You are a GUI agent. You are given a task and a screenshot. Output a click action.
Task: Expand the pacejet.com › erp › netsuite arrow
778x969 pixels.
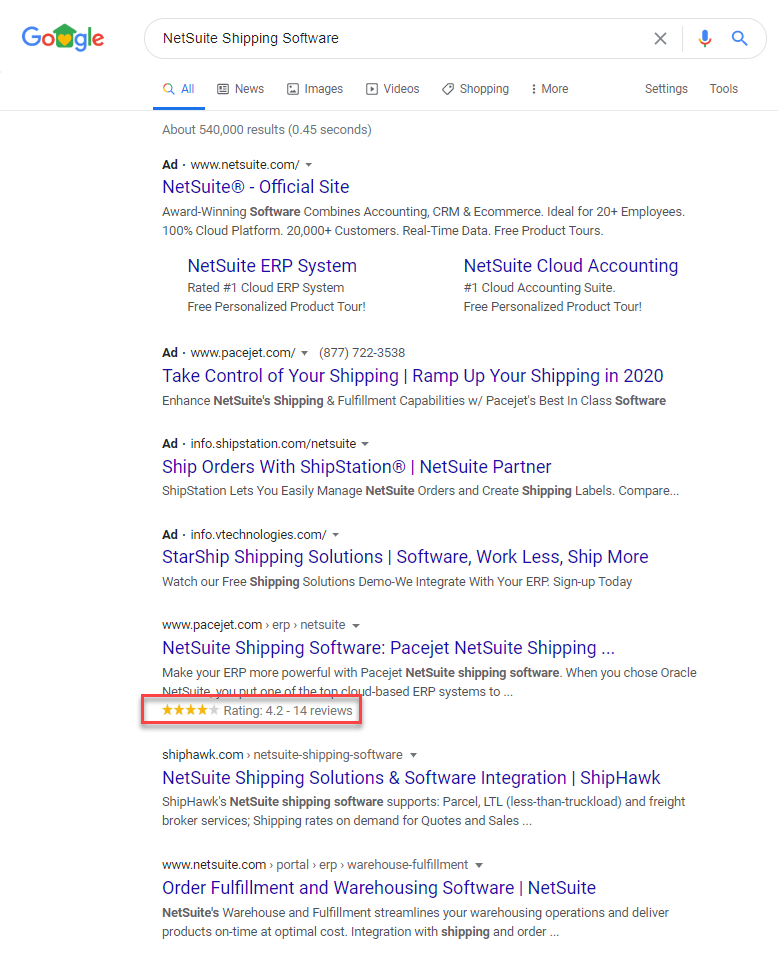pyautogui.click(x=356, y=626)
